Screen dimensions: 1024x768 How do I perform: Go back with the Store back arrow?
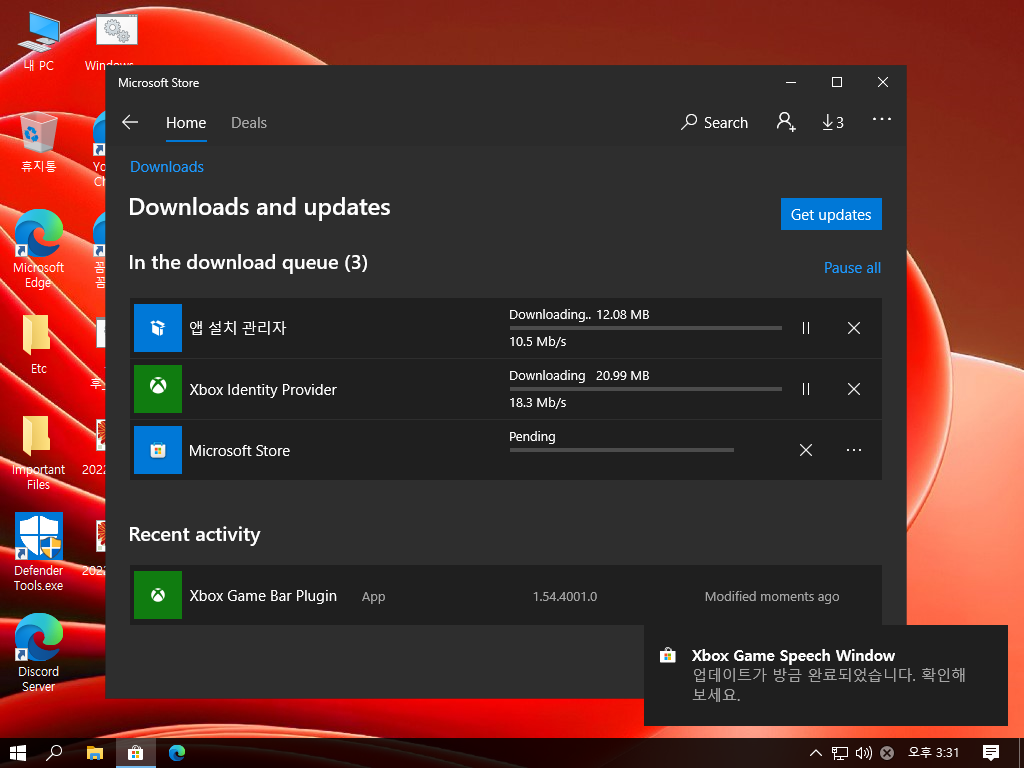click(x=130, y=122)
